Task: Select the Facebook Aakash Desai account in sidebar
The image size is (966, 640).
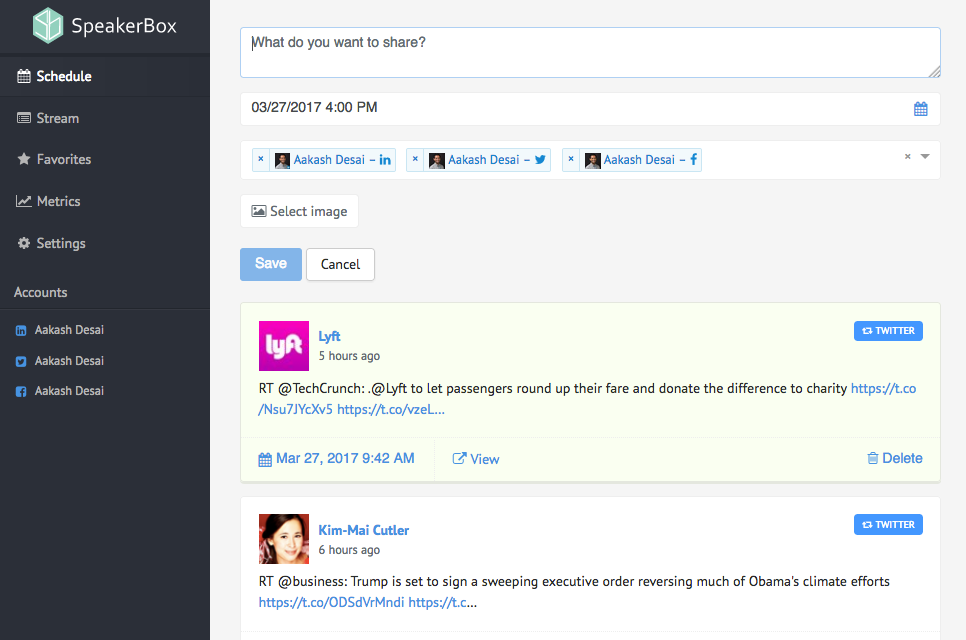Action: click(x=60, y=391)
